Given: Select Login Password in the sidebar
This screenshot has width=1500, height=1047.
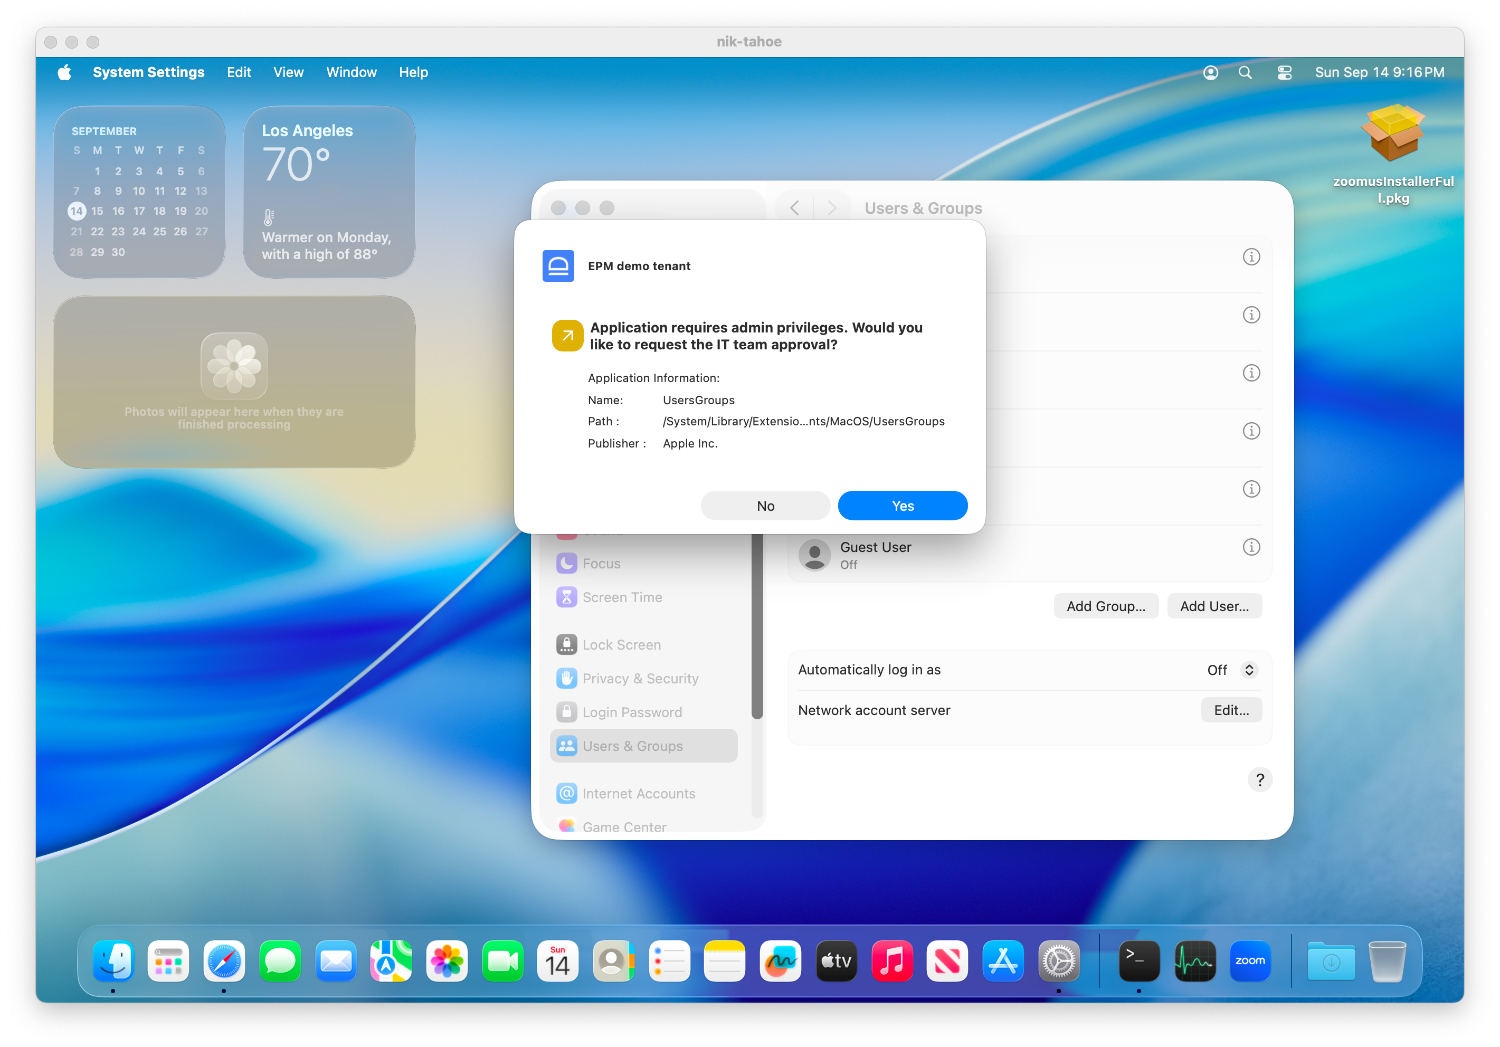Looking at the screenshot, I should click(644, 712).
